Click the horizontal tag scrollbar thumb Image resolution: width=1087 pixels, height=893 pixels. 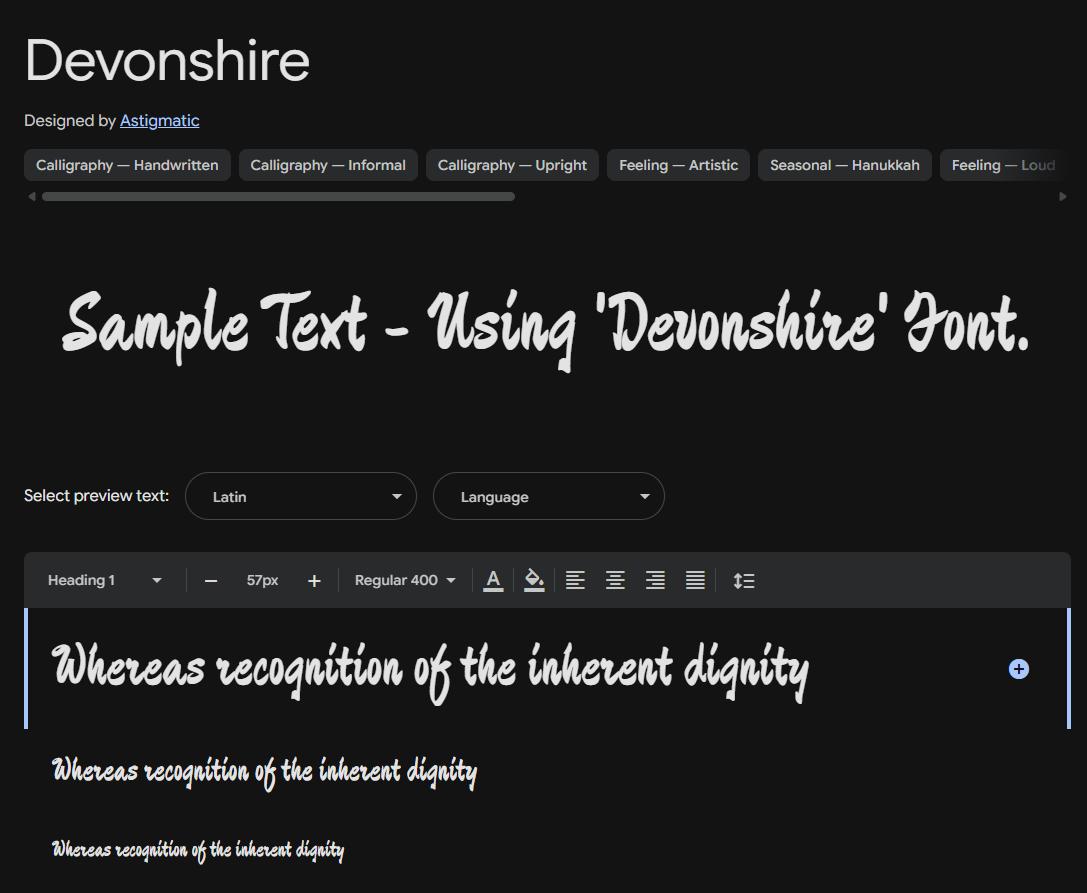pos(278,197)
